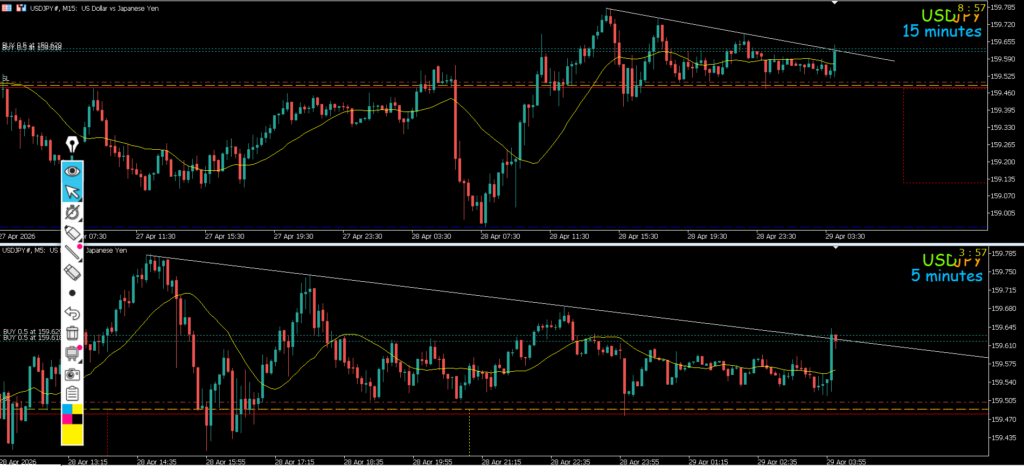Click the clipboard icon in the toolbar
This screenshot has width=1024, height=466.
[x=72, y=393]
